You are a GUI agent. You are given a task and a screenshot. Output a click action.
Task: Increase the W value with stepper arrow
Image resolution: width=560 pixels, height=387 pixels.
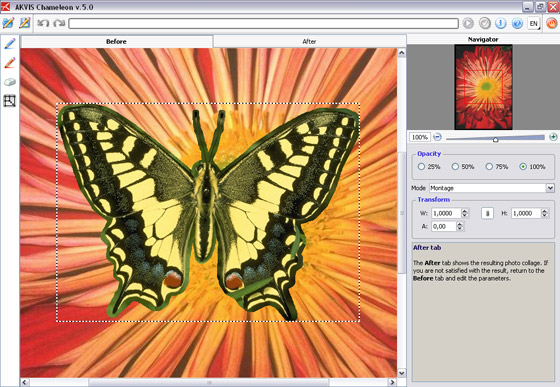(x=465, y=211)
